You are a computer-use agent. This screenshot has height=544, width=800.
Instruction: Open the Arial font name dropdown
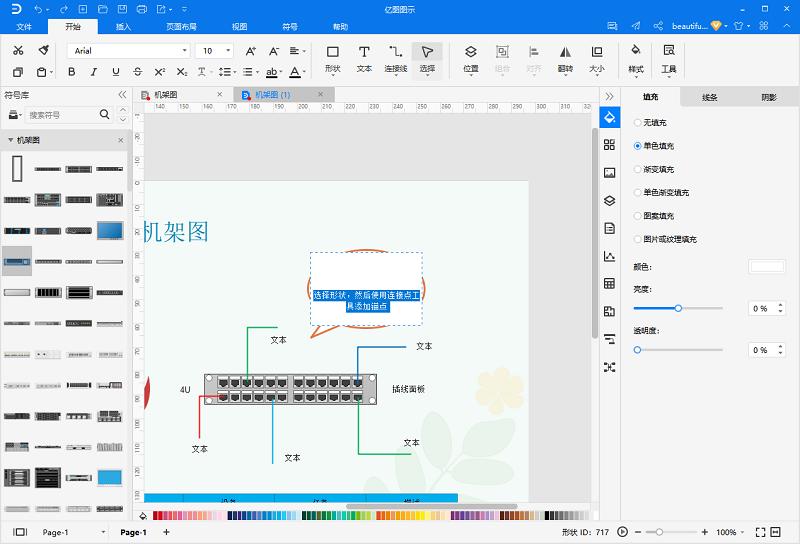tap(128, 50)
